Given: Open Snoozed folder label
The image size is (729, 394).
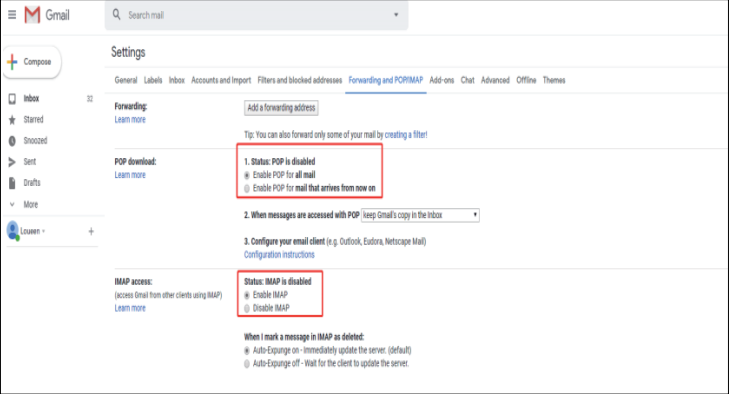Looking at the screenshot, I should (35, 140).
